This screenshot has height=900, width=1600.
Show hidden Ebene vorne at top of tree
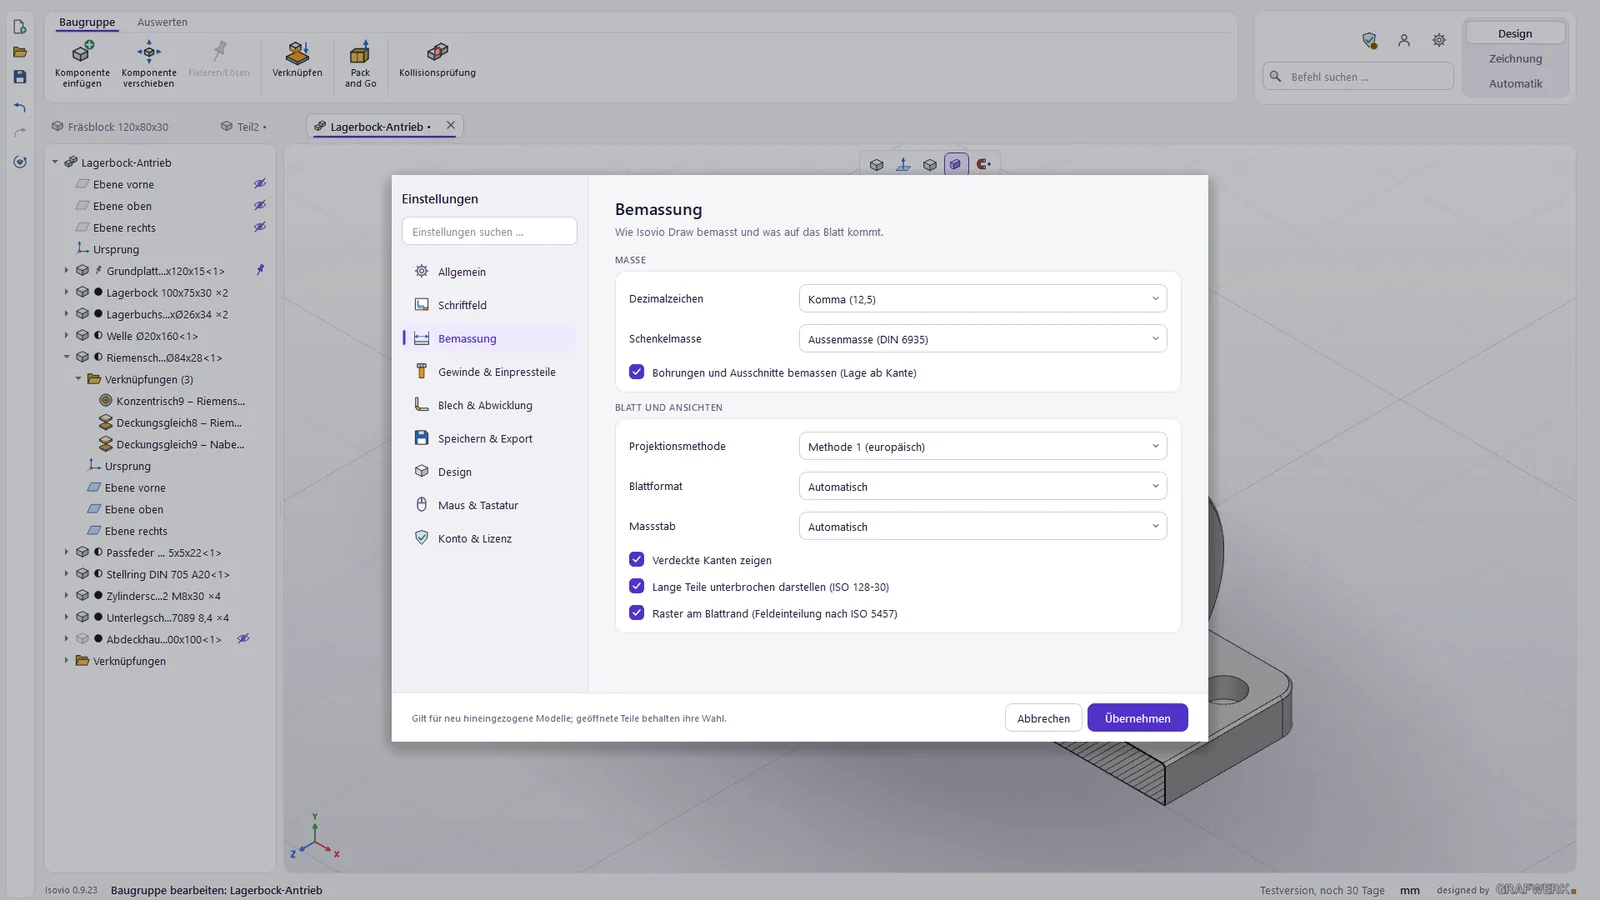(259, 184)
